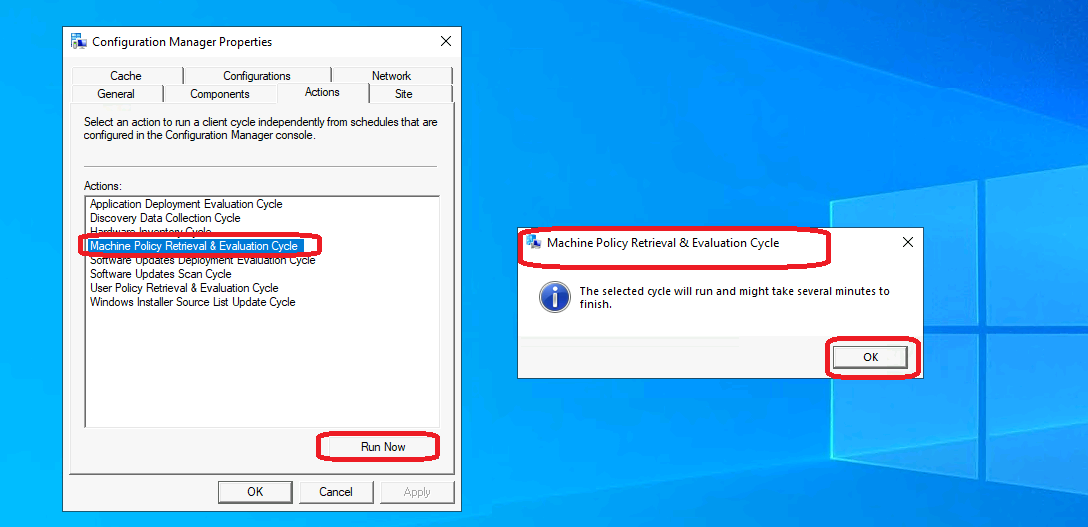Click OK in the Machine Policy dialog
Viewport: 1088px width, 527px height.
coord(870,356)
